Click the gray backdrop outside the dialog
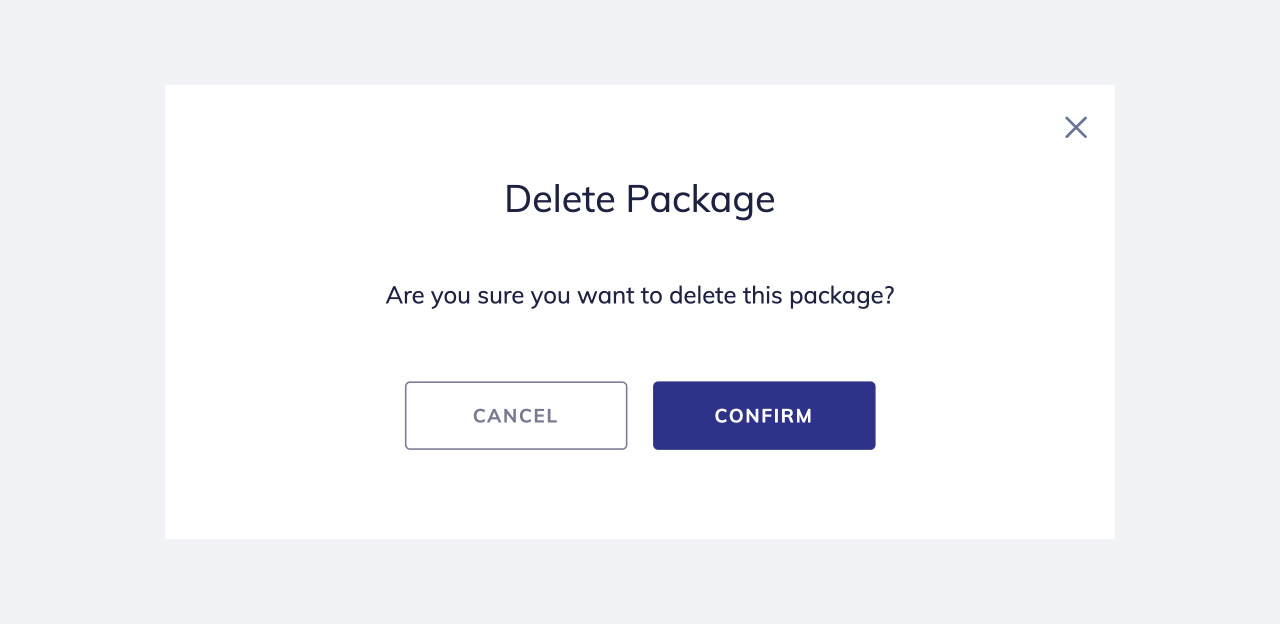Image resolution: width=1280 pixels, height=624 pixels. coord(80,312)
